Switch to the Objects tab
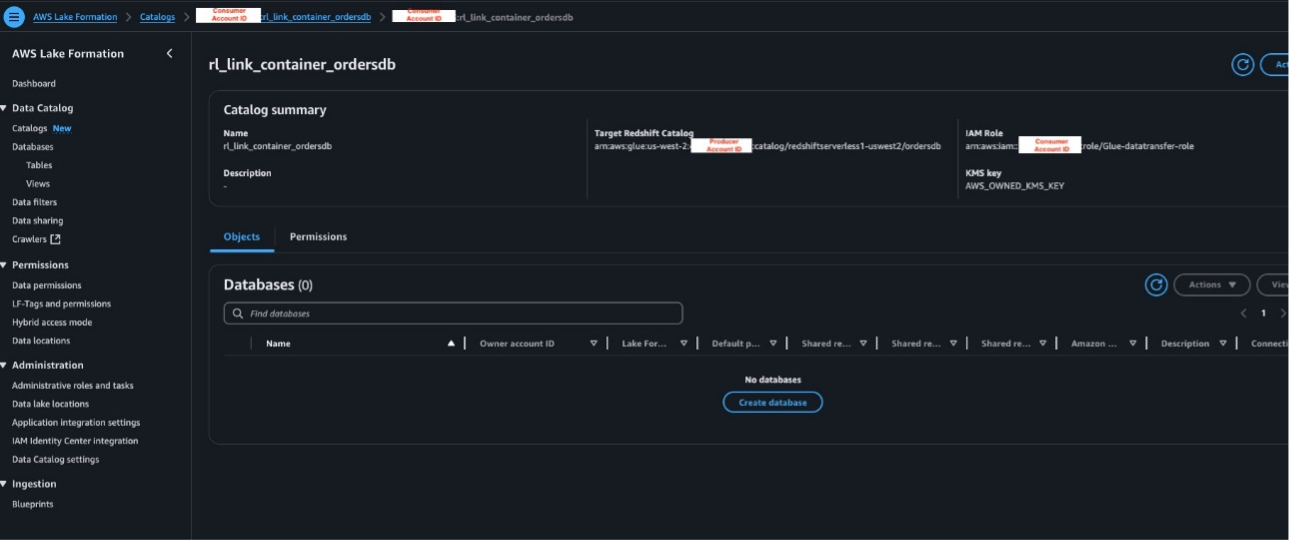 coord(242,237)
